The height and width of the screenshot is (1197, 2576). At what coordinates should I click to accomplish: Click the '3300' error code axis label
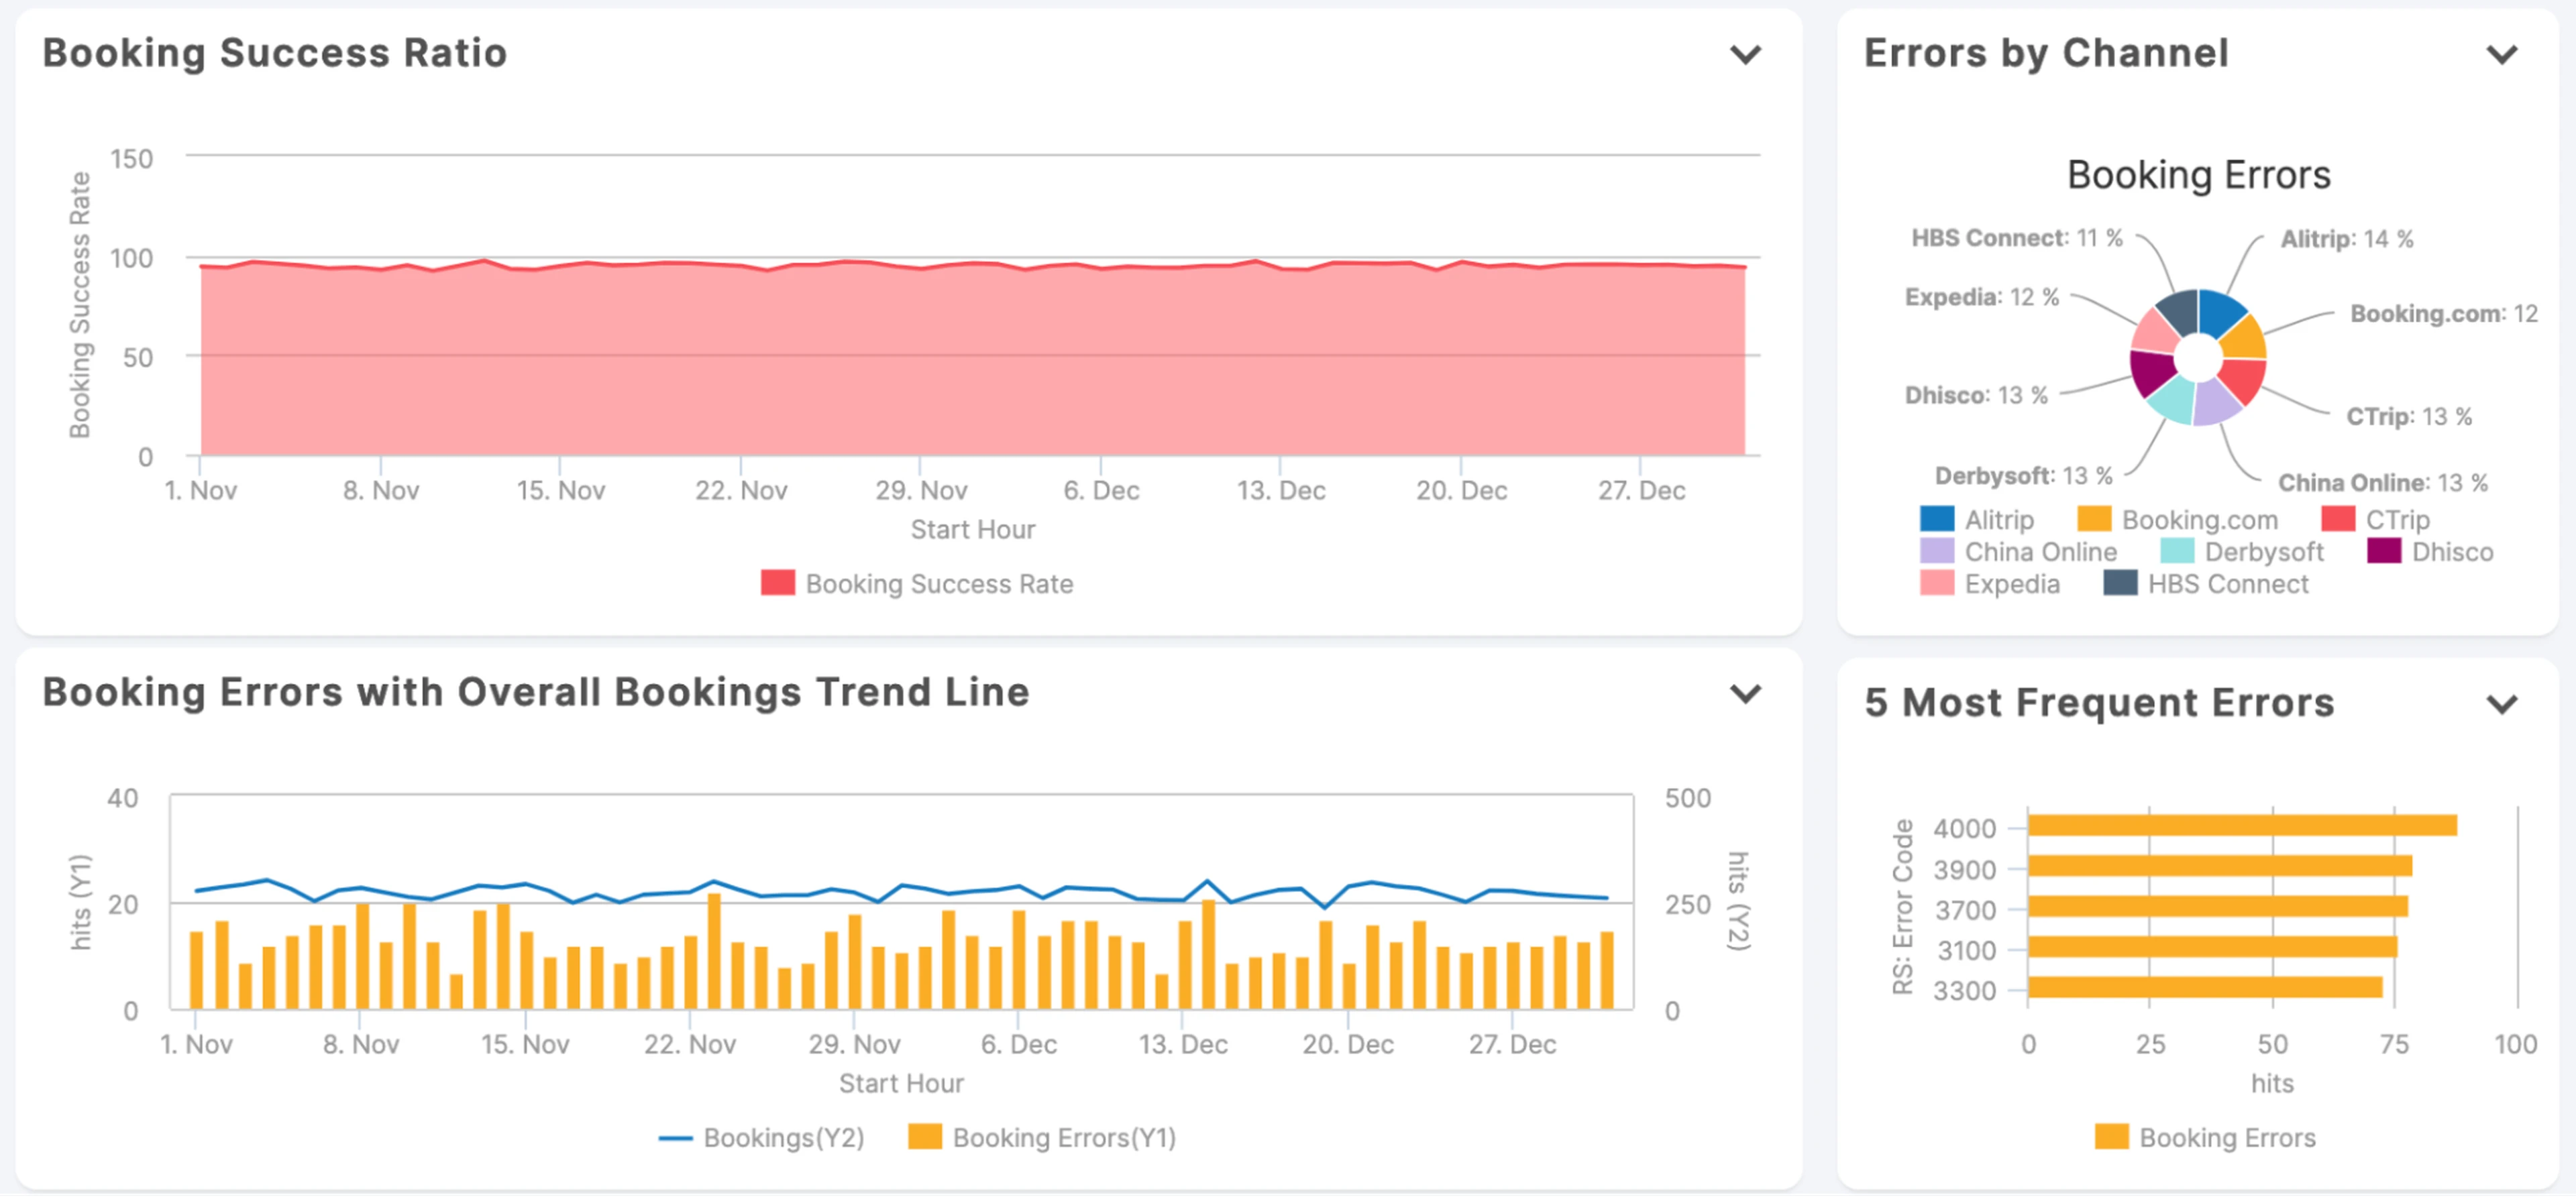[x=1964, y=991]
